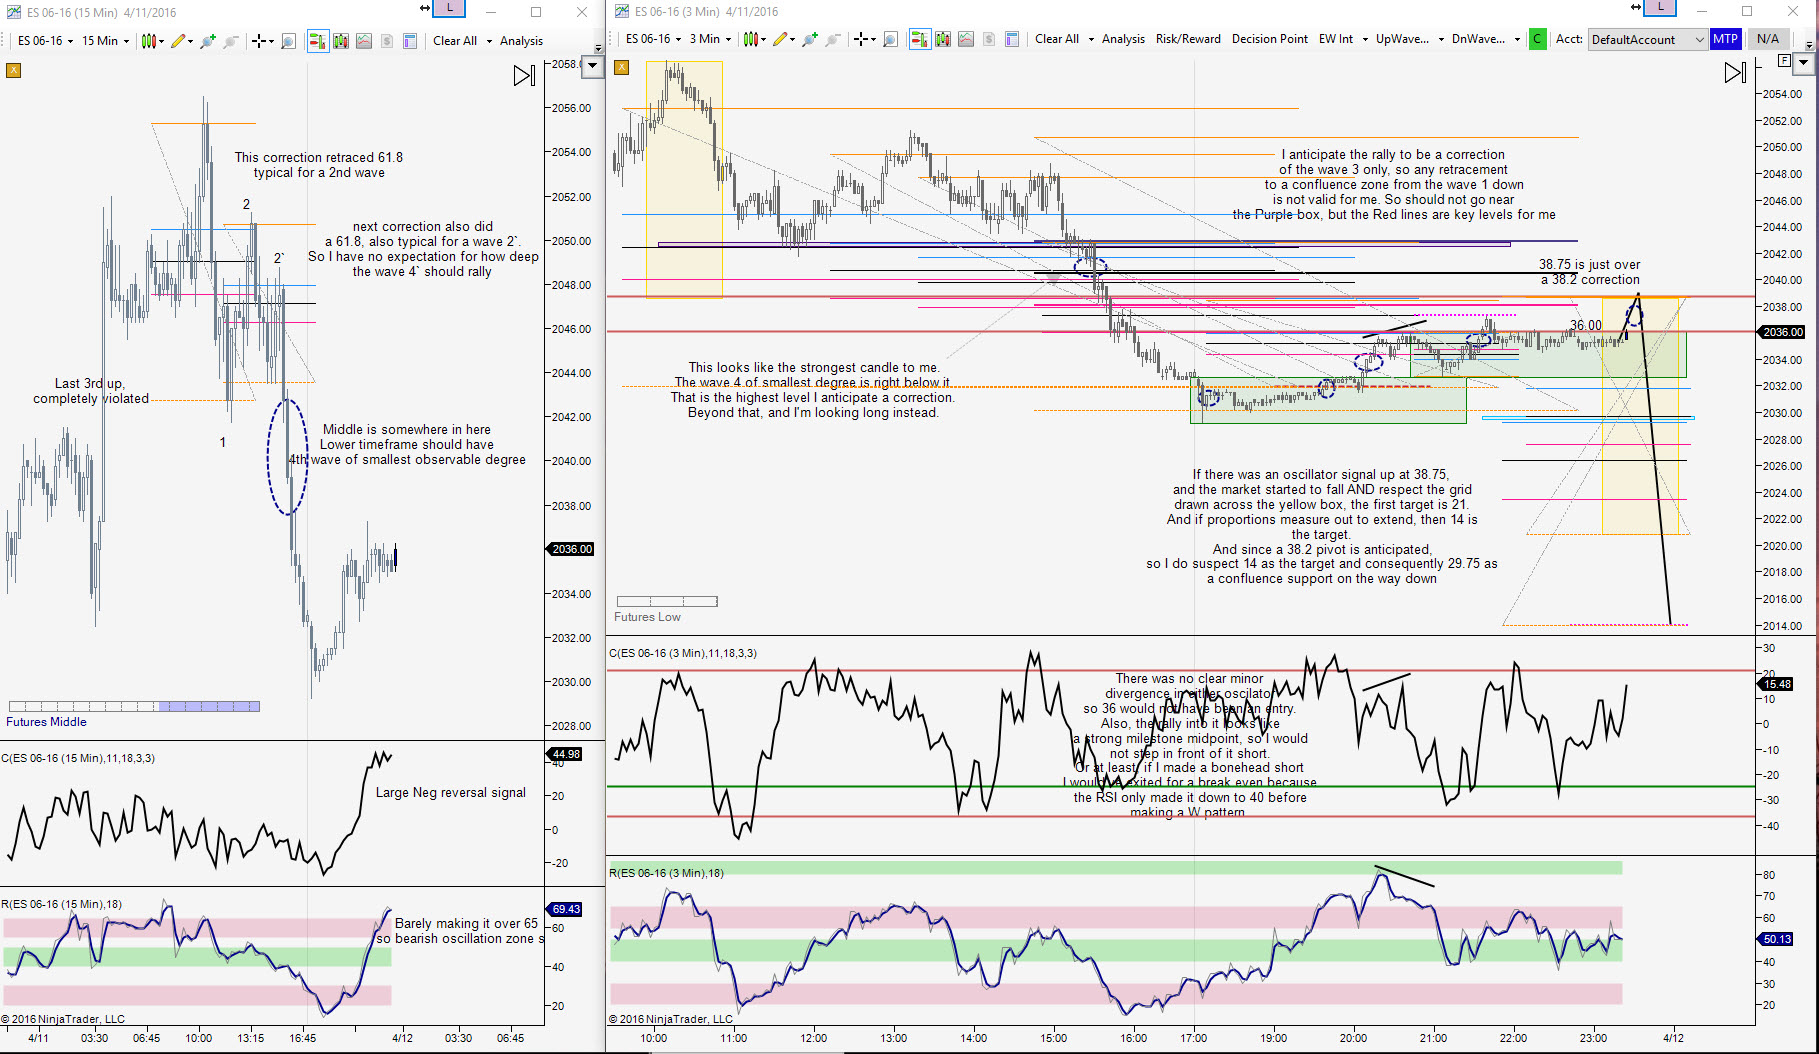Click zoom-in plus icon in 15 Min chart
Viewport: 1819px width, 1054px height.
pyautogui.click(x=208, y=41)
